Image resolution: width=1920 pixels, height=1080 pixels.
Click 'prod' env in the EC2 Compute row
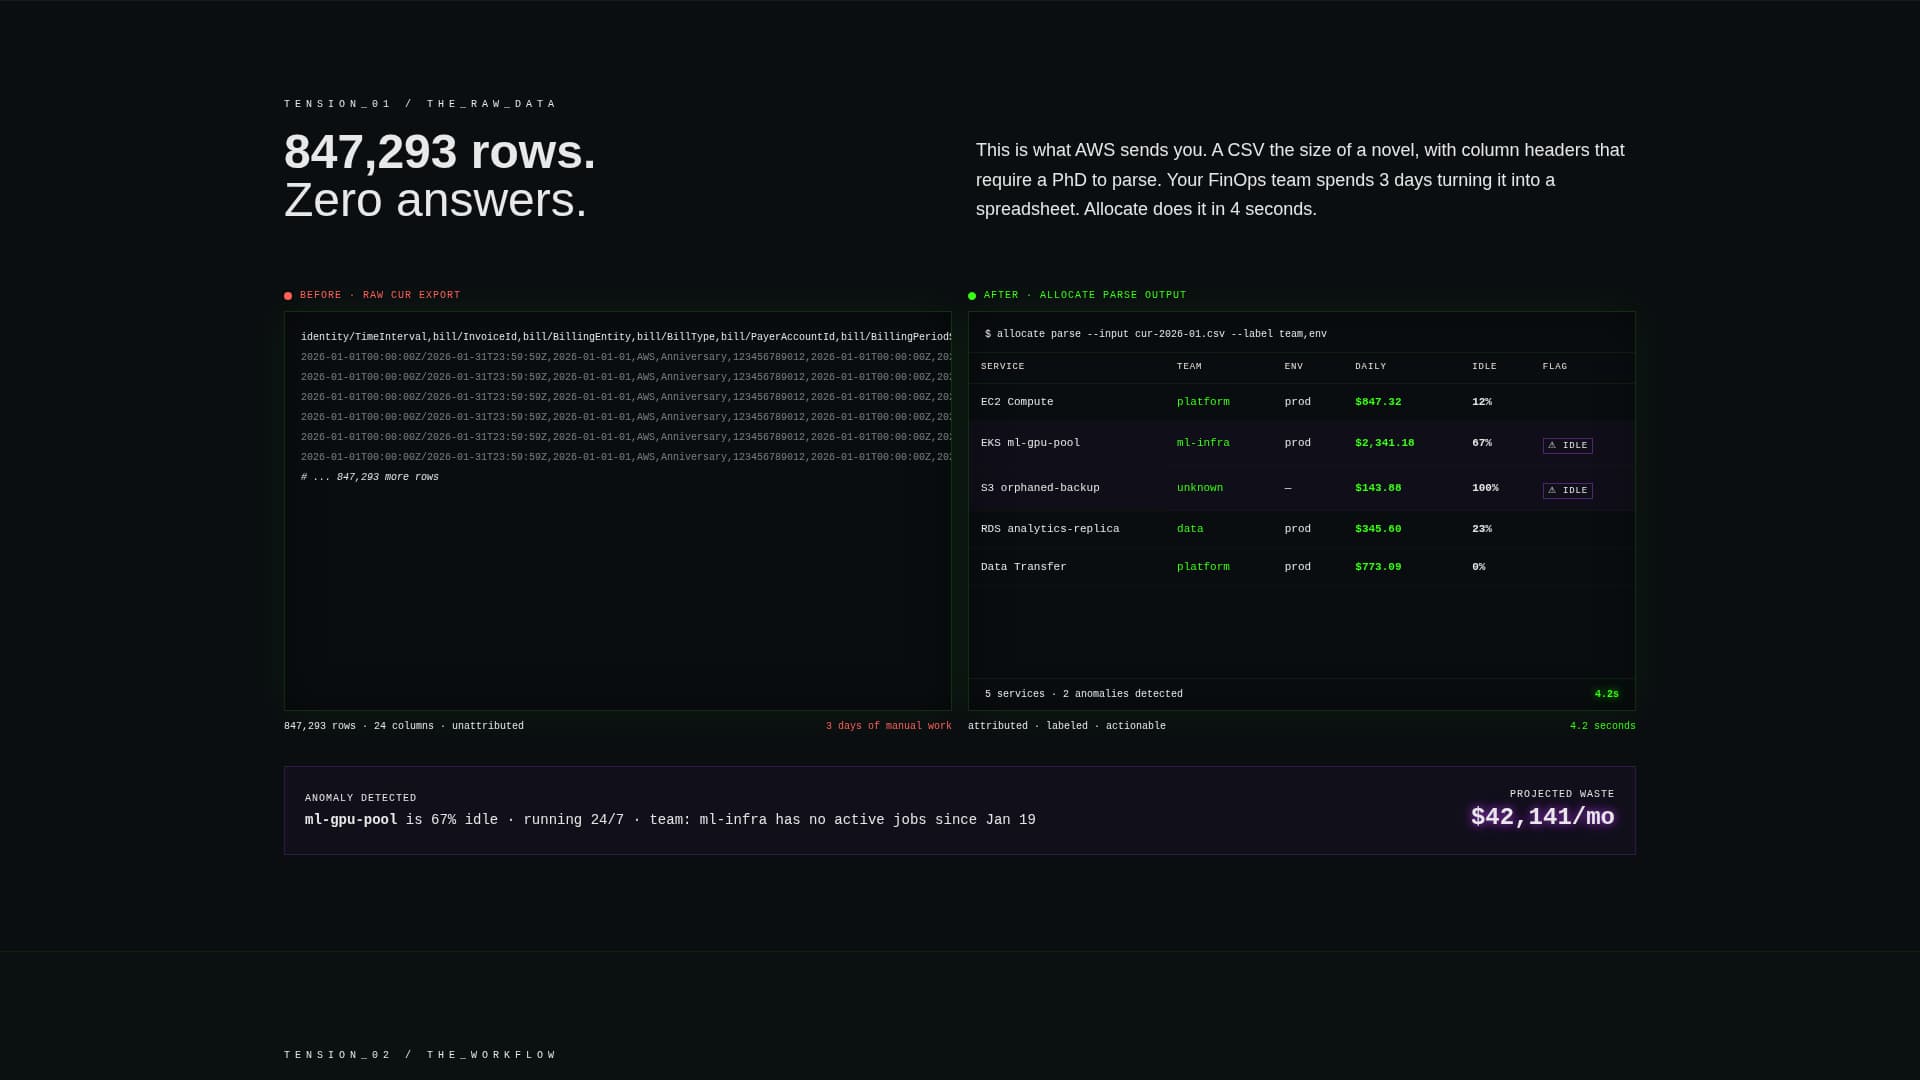tap(1298, 402)
